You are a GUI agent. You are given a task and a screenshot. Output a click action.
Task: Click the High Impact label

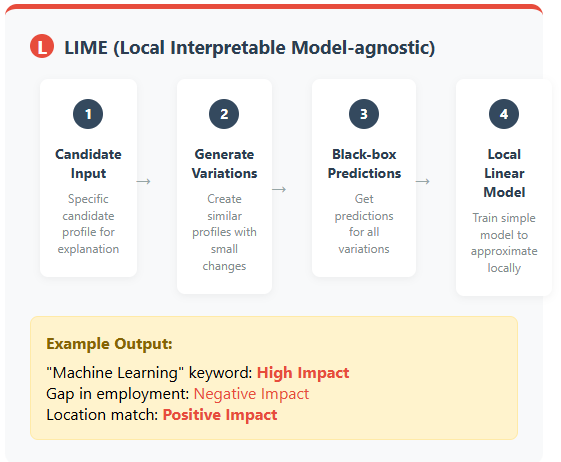coord(303,373)
